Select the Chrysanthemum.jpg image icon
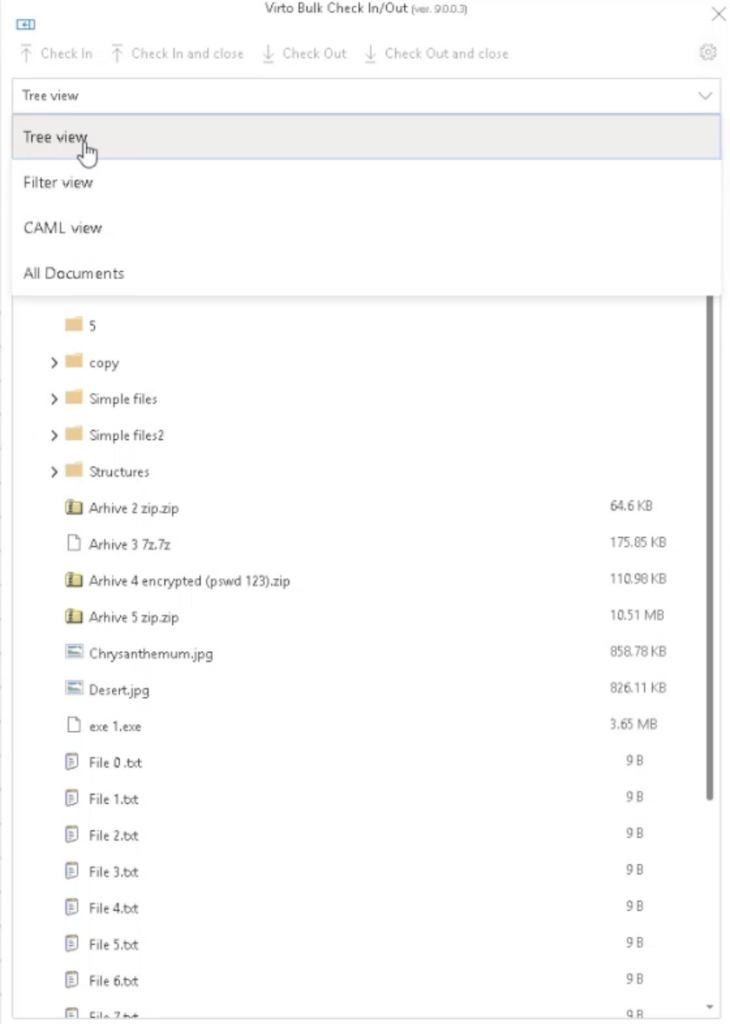The image size is (730, 1024). click(74, 652)
